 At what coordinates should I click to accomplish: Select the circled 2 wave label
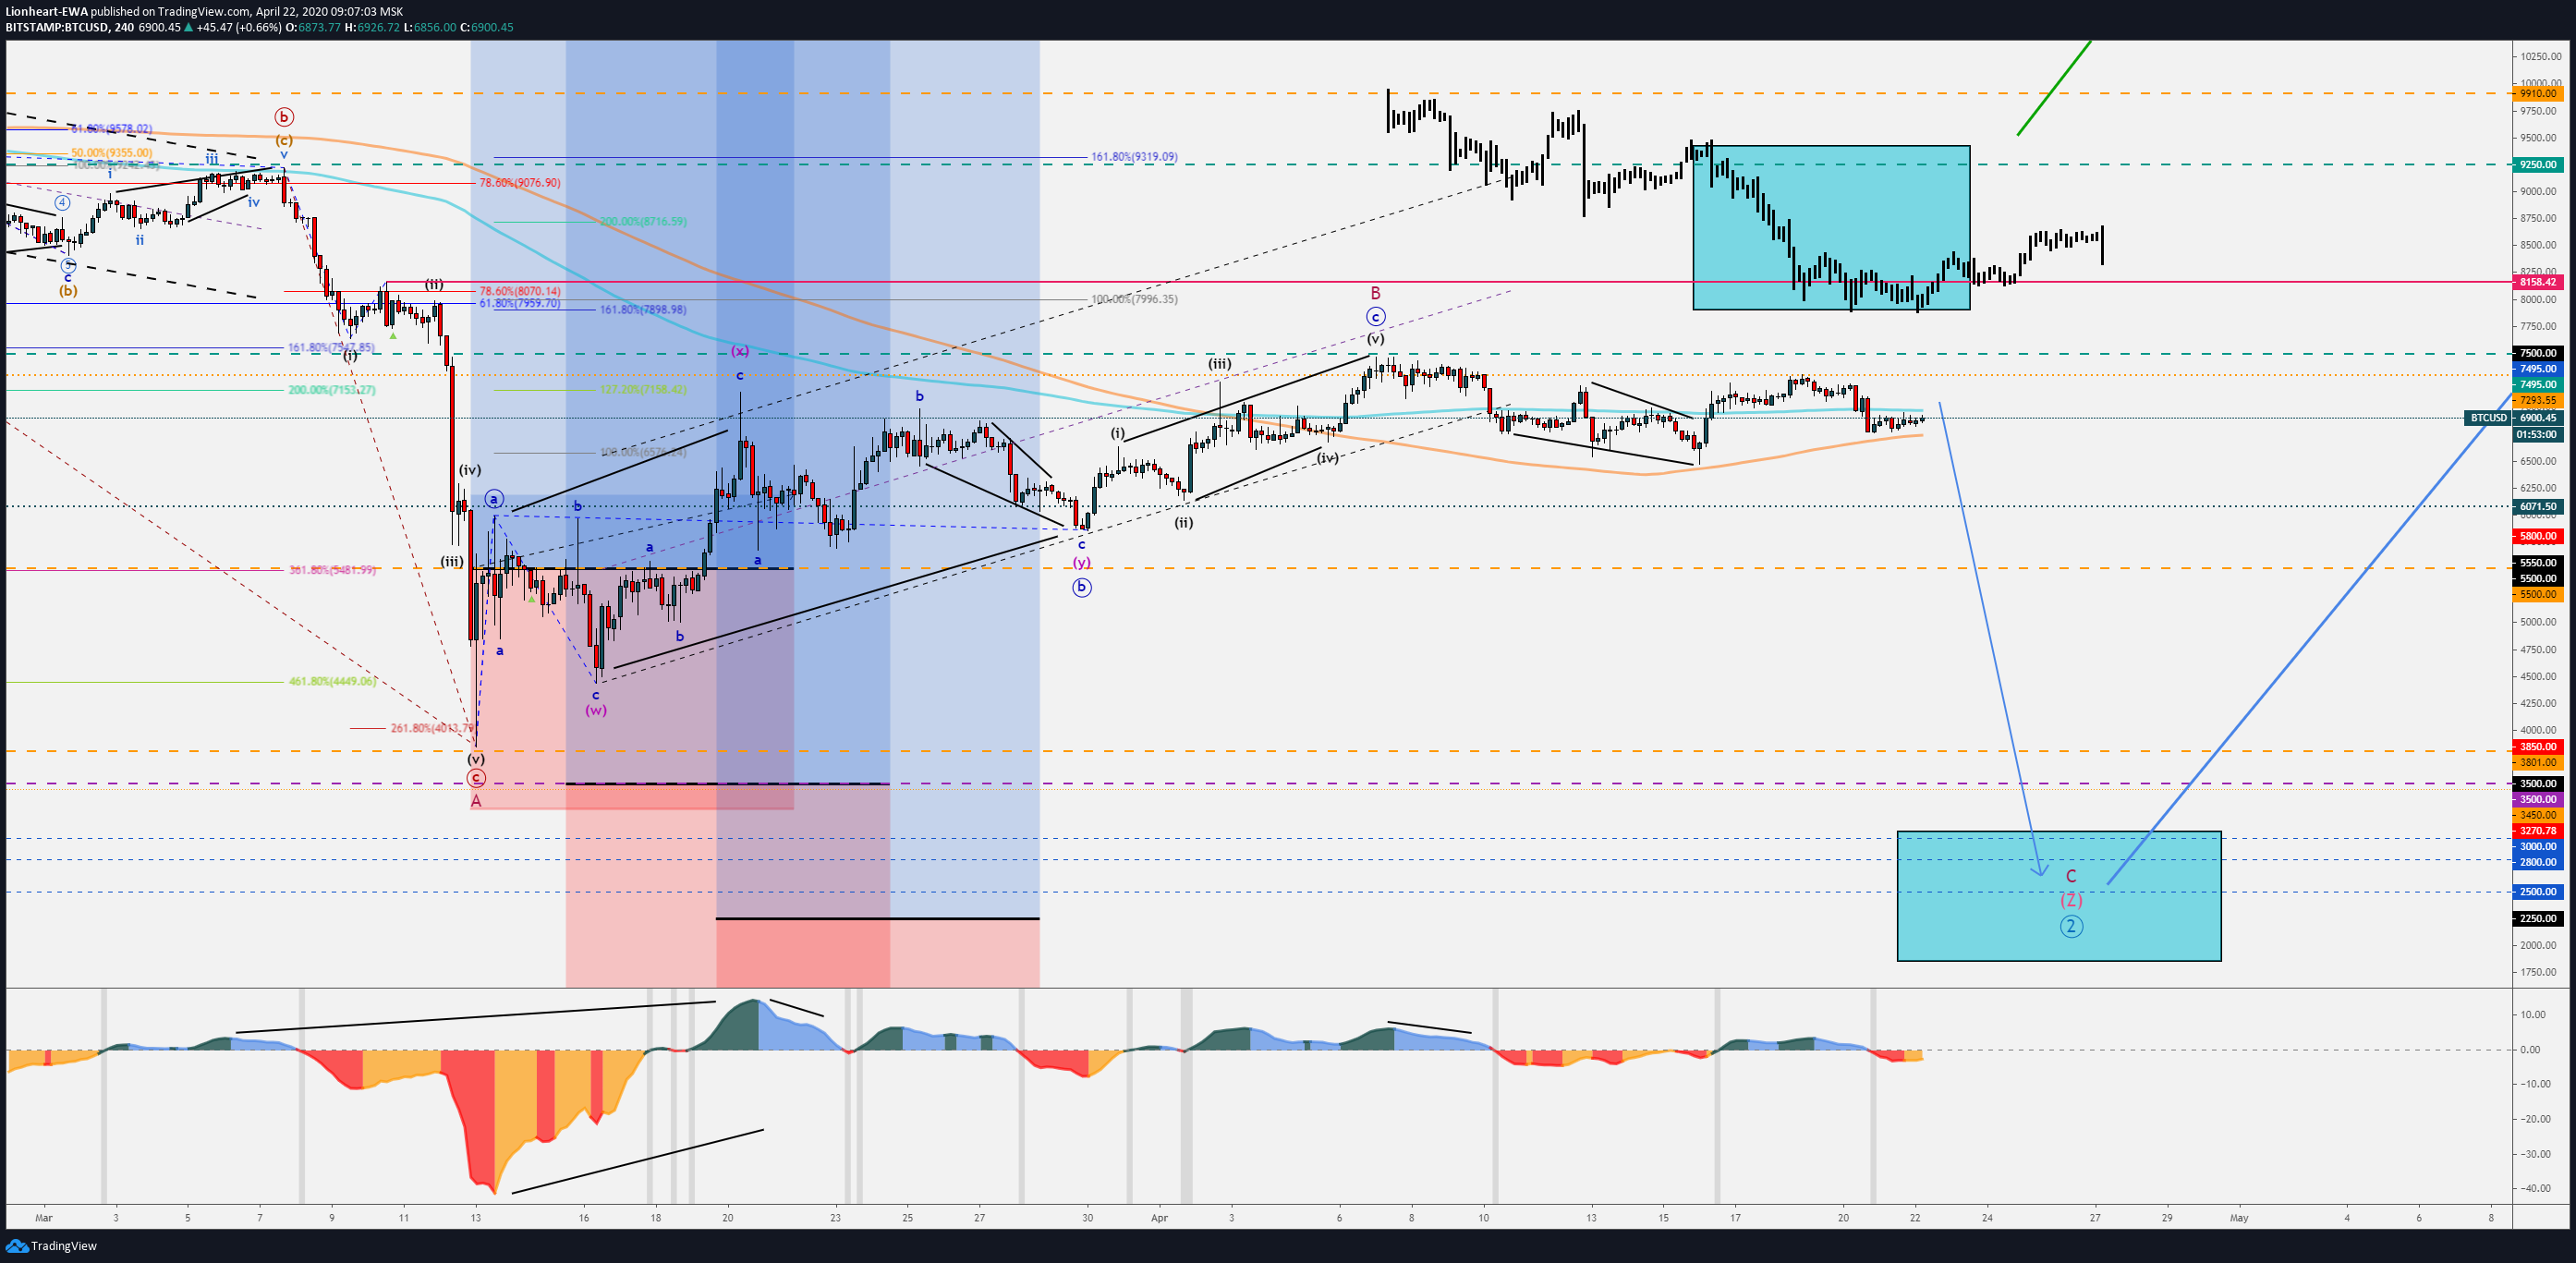pos(2071,927)
